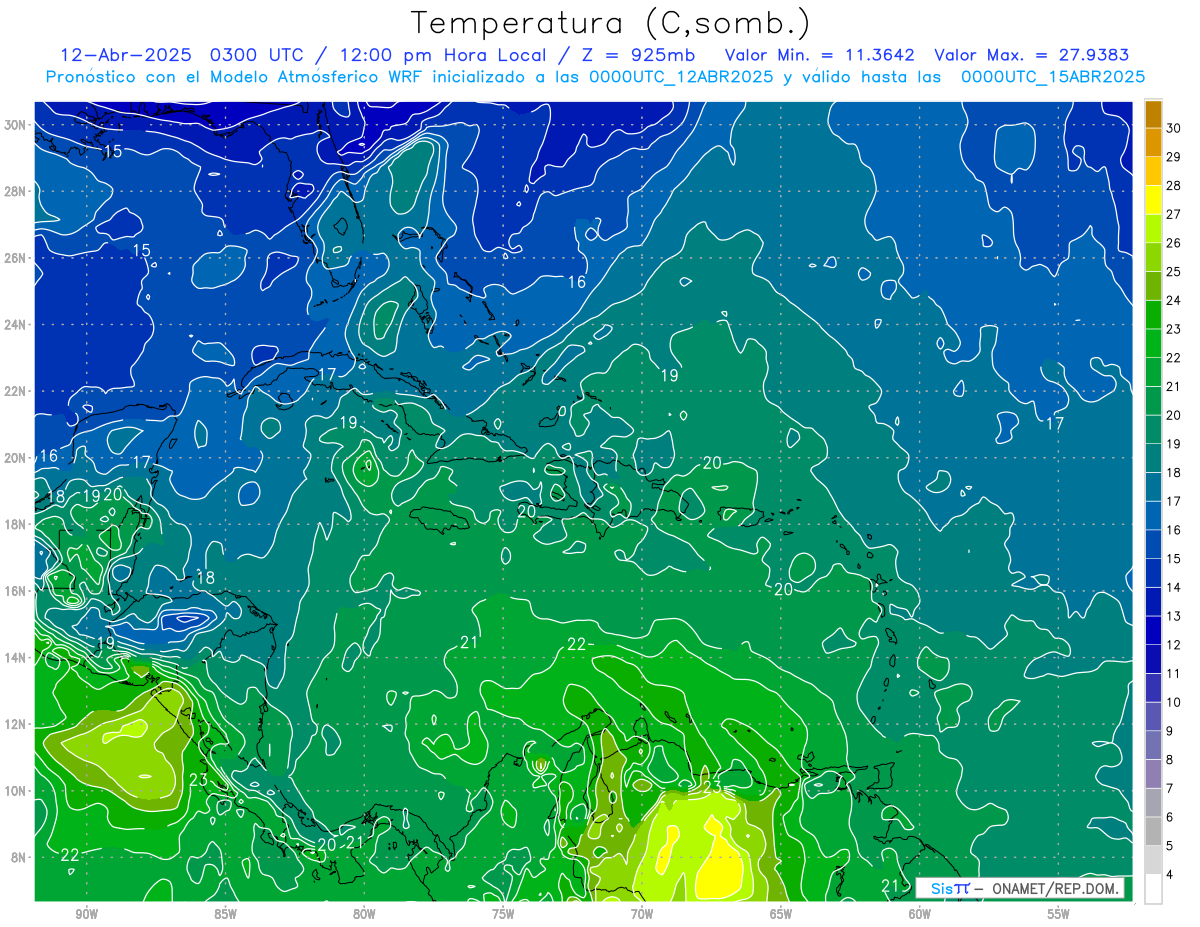Click the "55W" longitude axis label
The height and width of the screenshot is (927, 1200).
click(x=1059, y=914)
